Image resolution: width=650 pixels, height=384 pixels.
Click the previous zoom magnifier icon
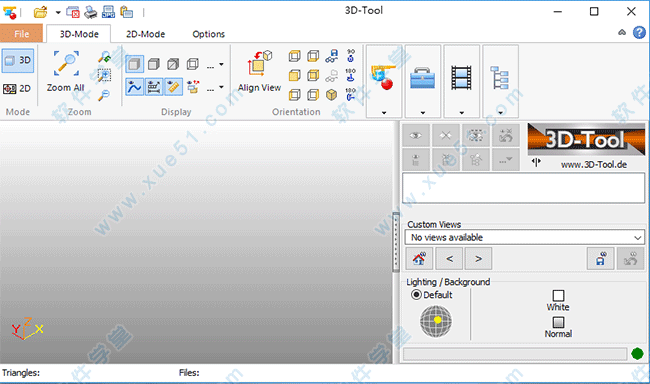click(104, 57)
